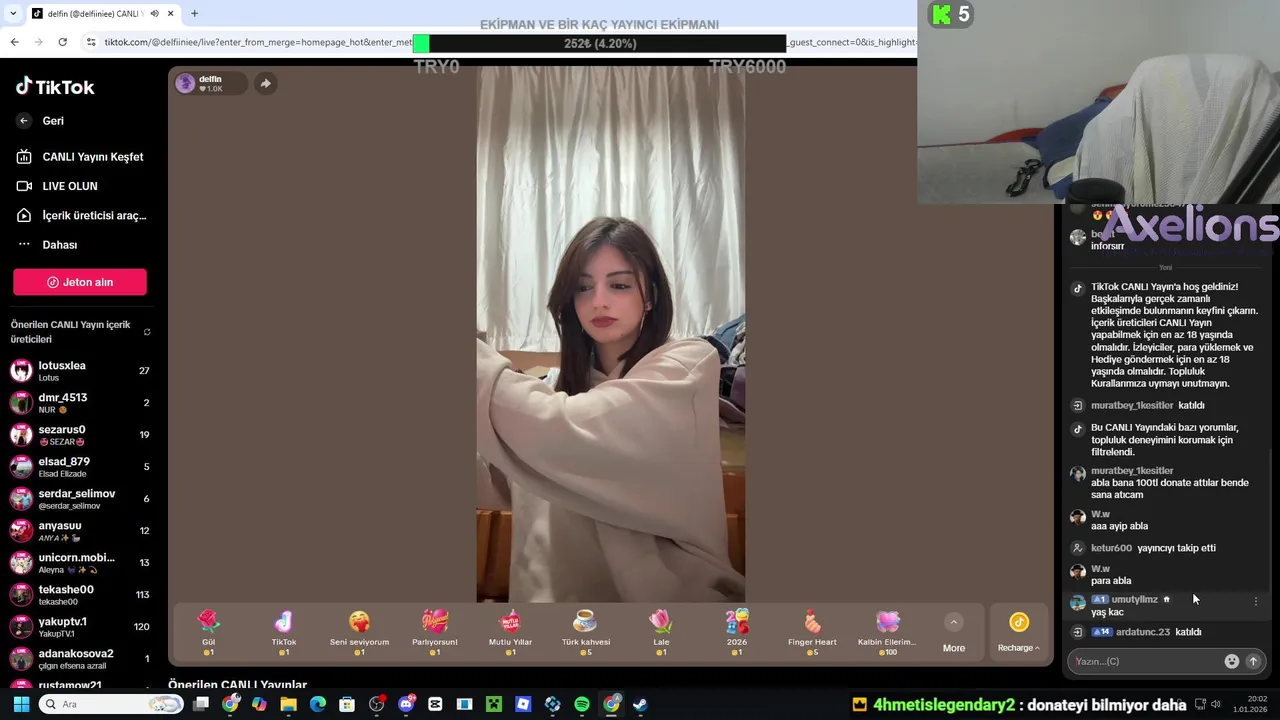Select yakuptv.1 in suggested creators
The width and height of the screenshot is (1280, 720).
(x=80, y=627)
